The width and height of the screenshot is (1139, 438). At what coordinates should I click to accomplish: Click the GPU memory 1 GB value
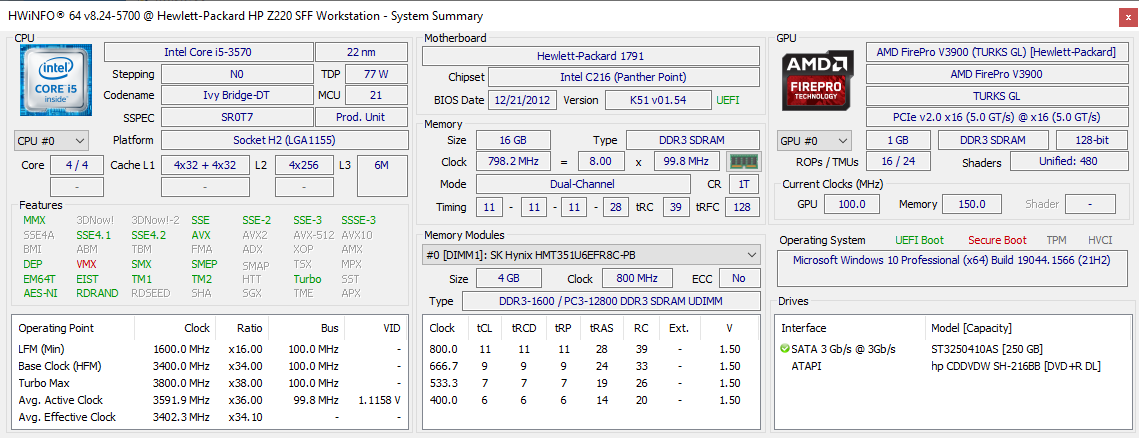(898, 141)
